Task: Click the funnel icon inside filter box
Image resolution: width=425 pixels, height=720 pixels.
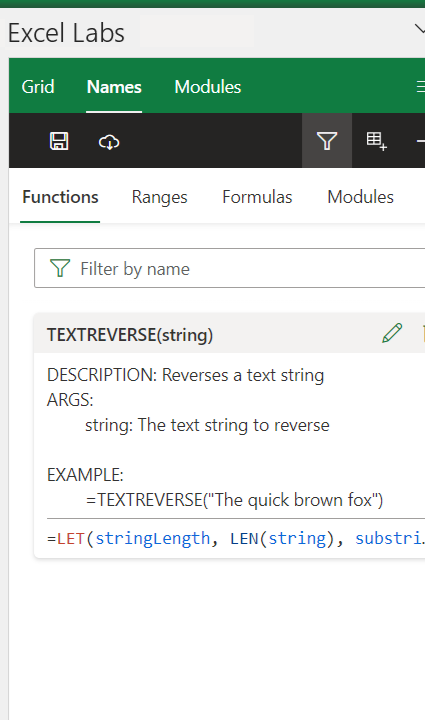Action: 60,268
